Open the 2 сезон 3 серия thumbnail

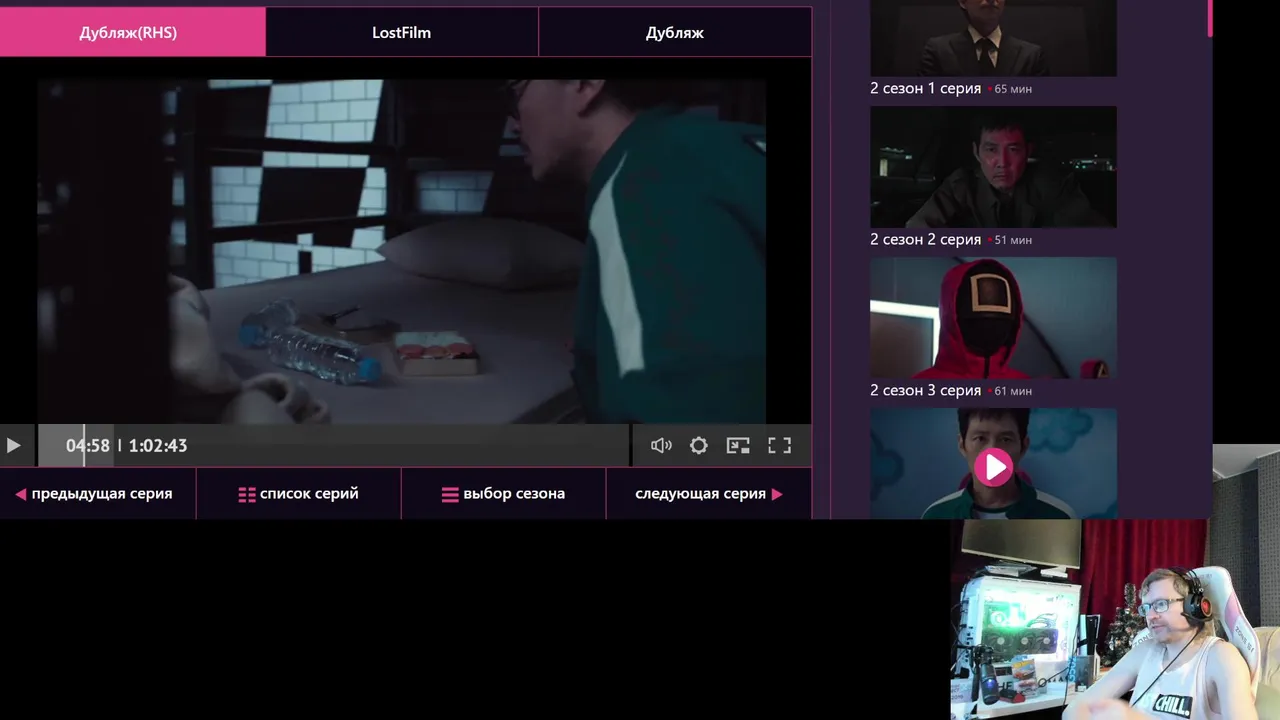[993, 318]
